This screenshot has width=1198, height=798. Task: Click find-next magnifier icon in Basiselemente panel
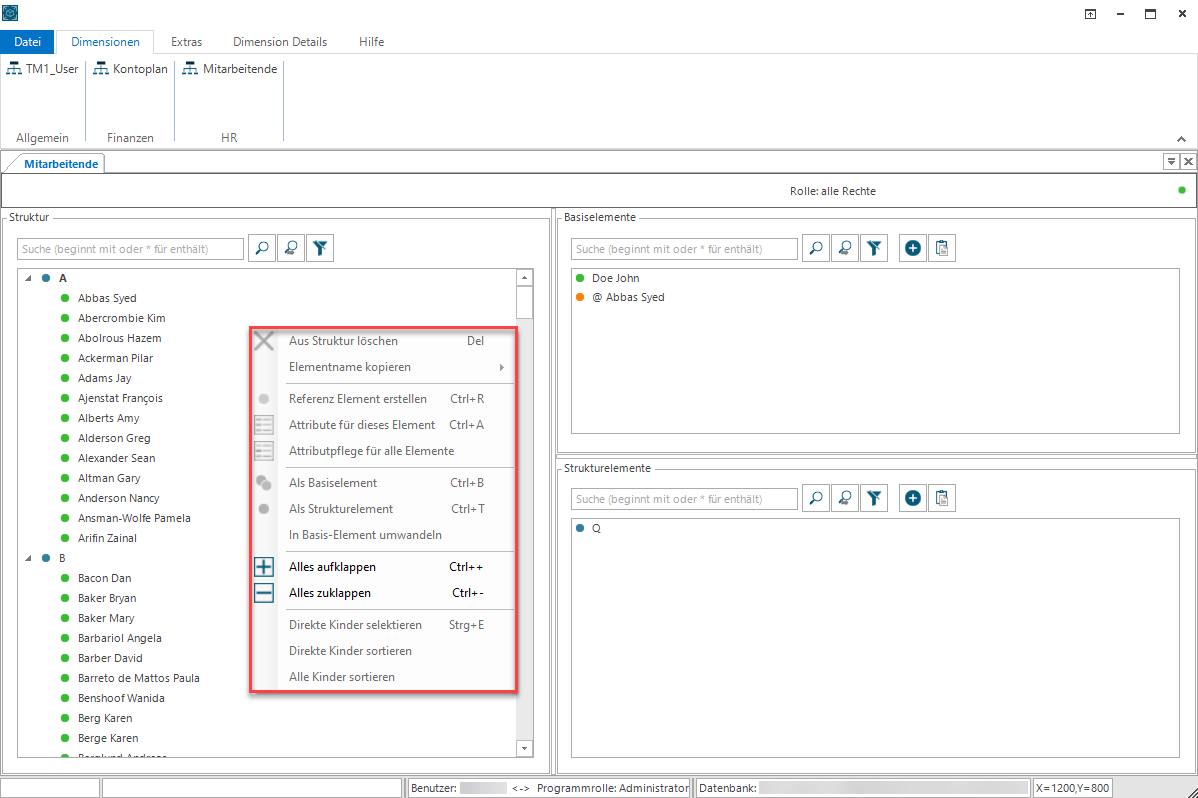[845, 248]
